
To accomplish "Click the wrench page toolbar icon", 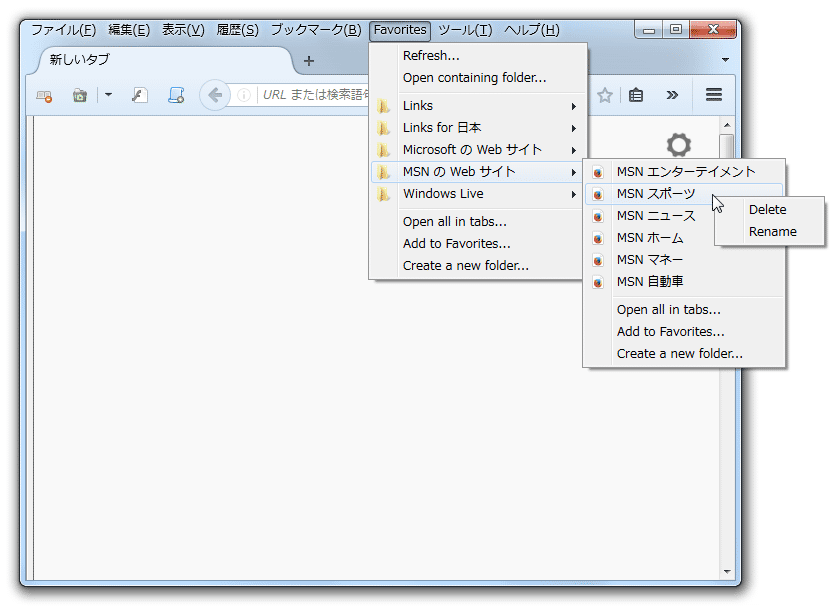I will [140, 95].
